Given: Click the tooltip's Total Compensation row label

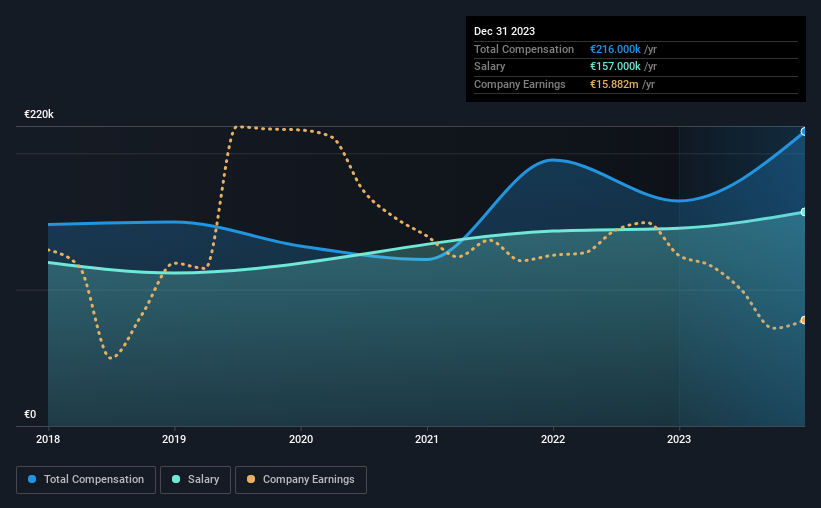Looking at the screenshot, I should click(524, 49).
